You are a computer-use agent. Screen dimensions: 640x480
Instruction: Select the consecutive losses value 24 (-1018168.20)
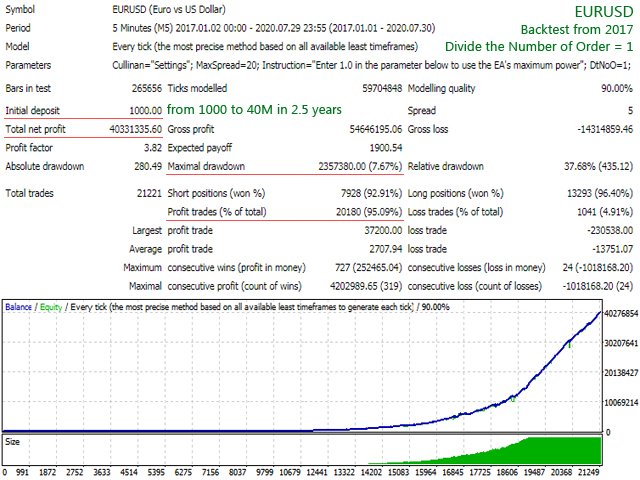(x=598, y=268)
